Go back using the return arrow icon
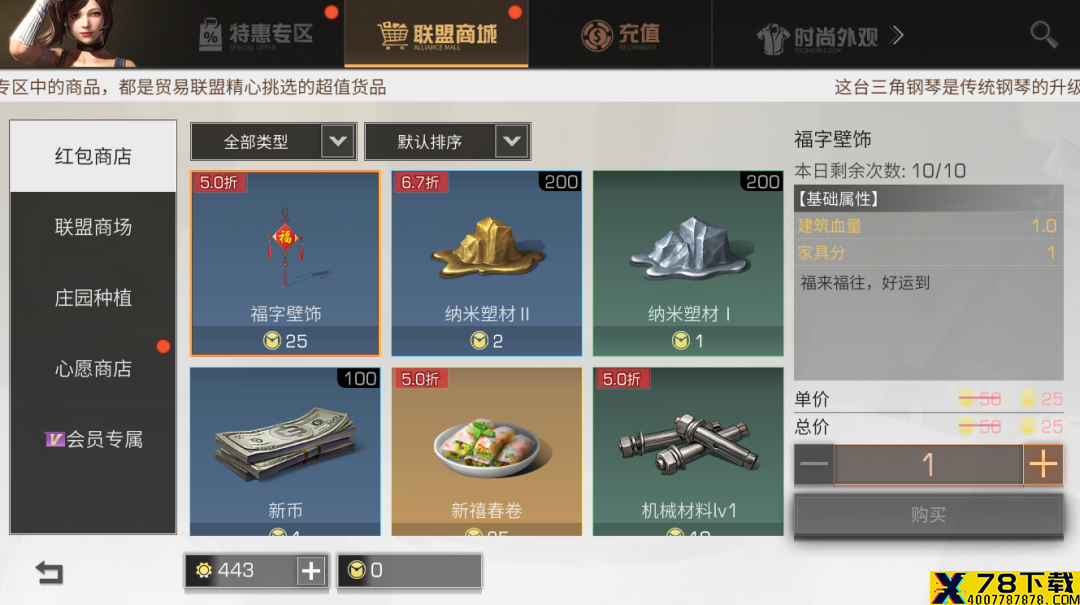1080x605 pixels. 49,572
